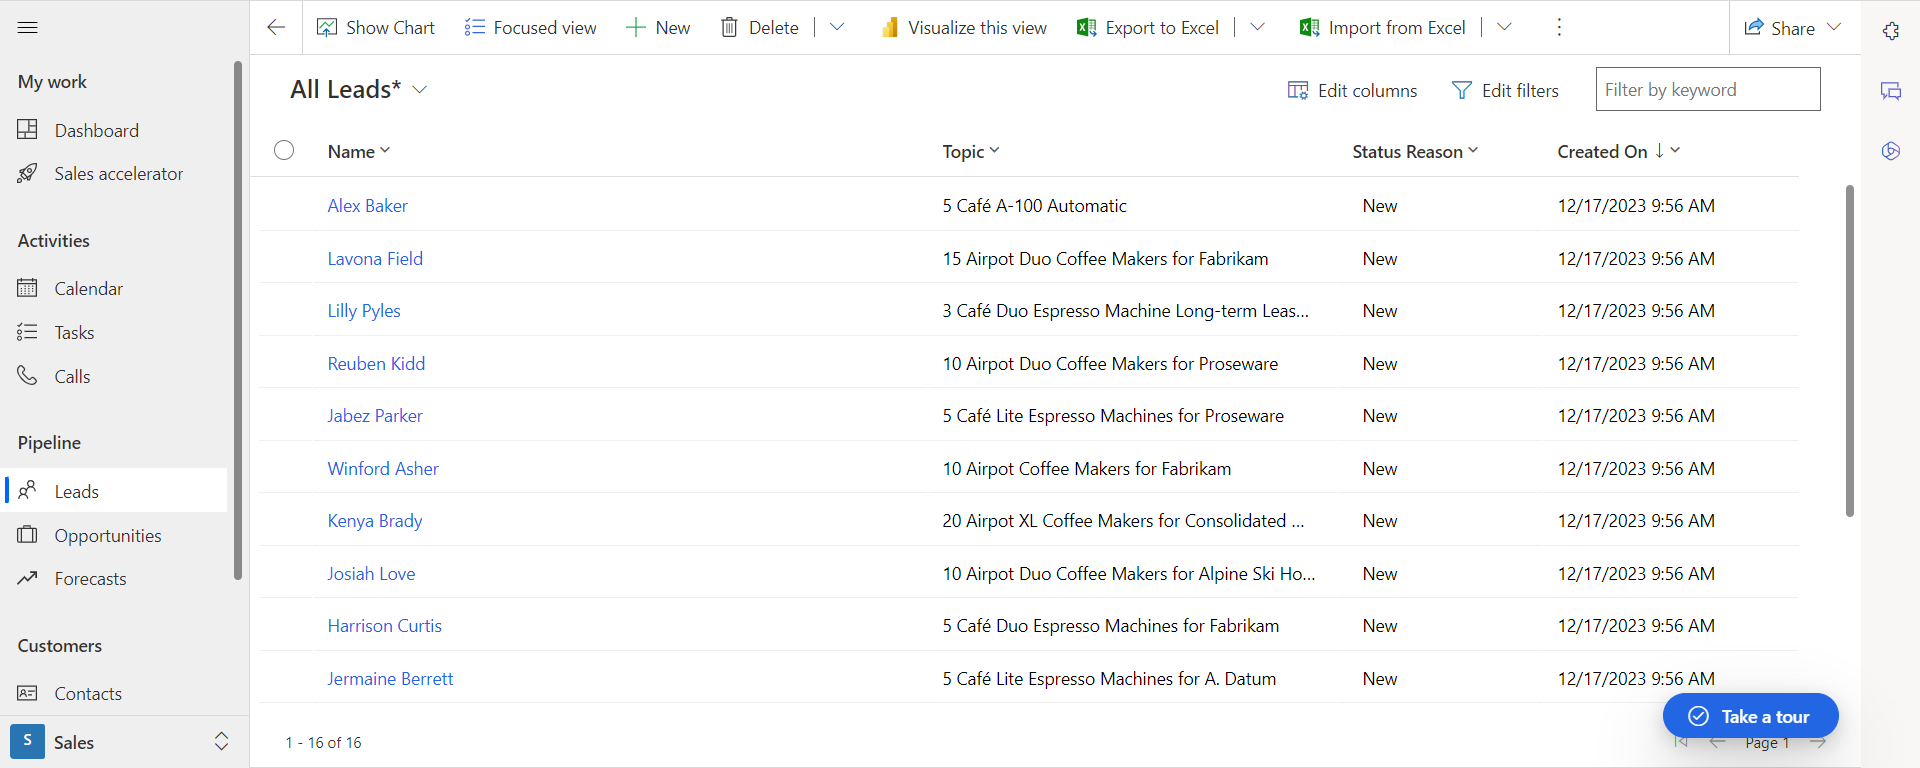Open Visualize this view in Power BI
The height and width of the screenshot is (768, 1920).
point(964,27)
